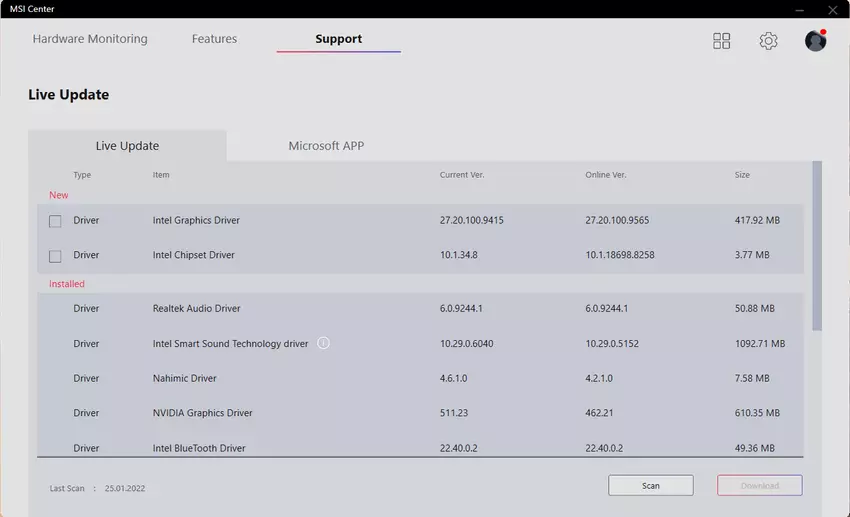Open the apps grid icon

[x=721, y=41]
